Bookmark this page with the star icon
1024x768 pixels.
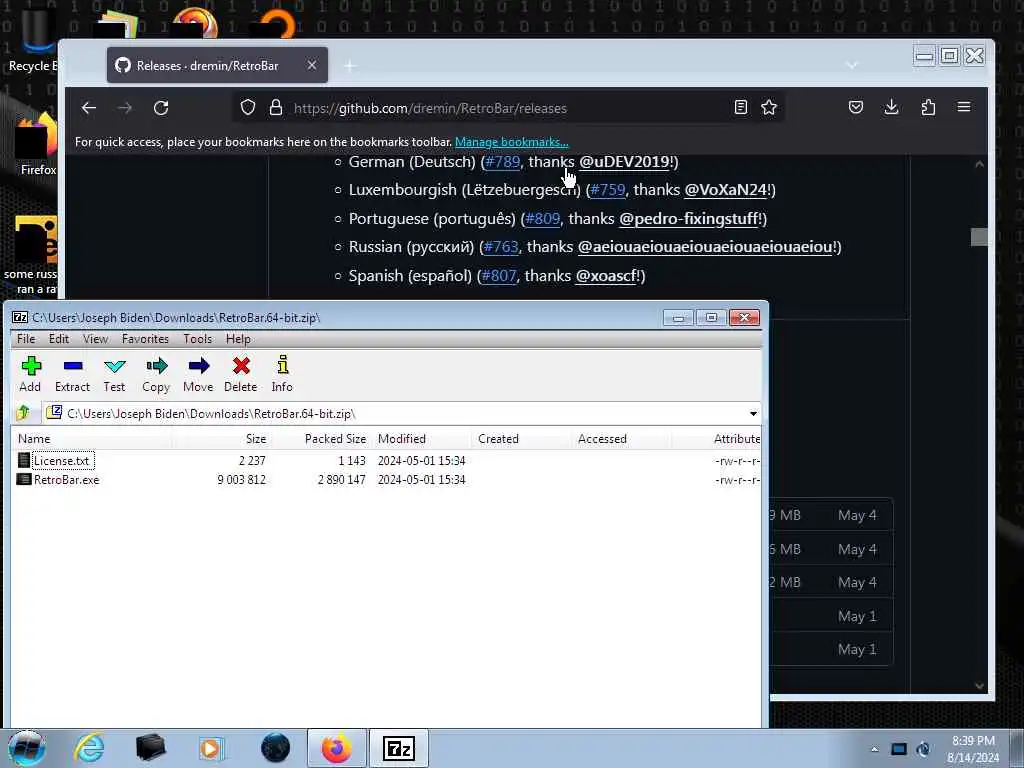point(769,107)
